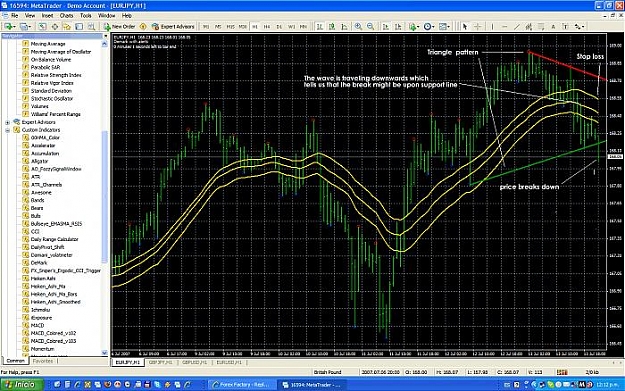Expand the Expert Advisors tree node
This screenshot has height=391, width=625.
[8, 122]
